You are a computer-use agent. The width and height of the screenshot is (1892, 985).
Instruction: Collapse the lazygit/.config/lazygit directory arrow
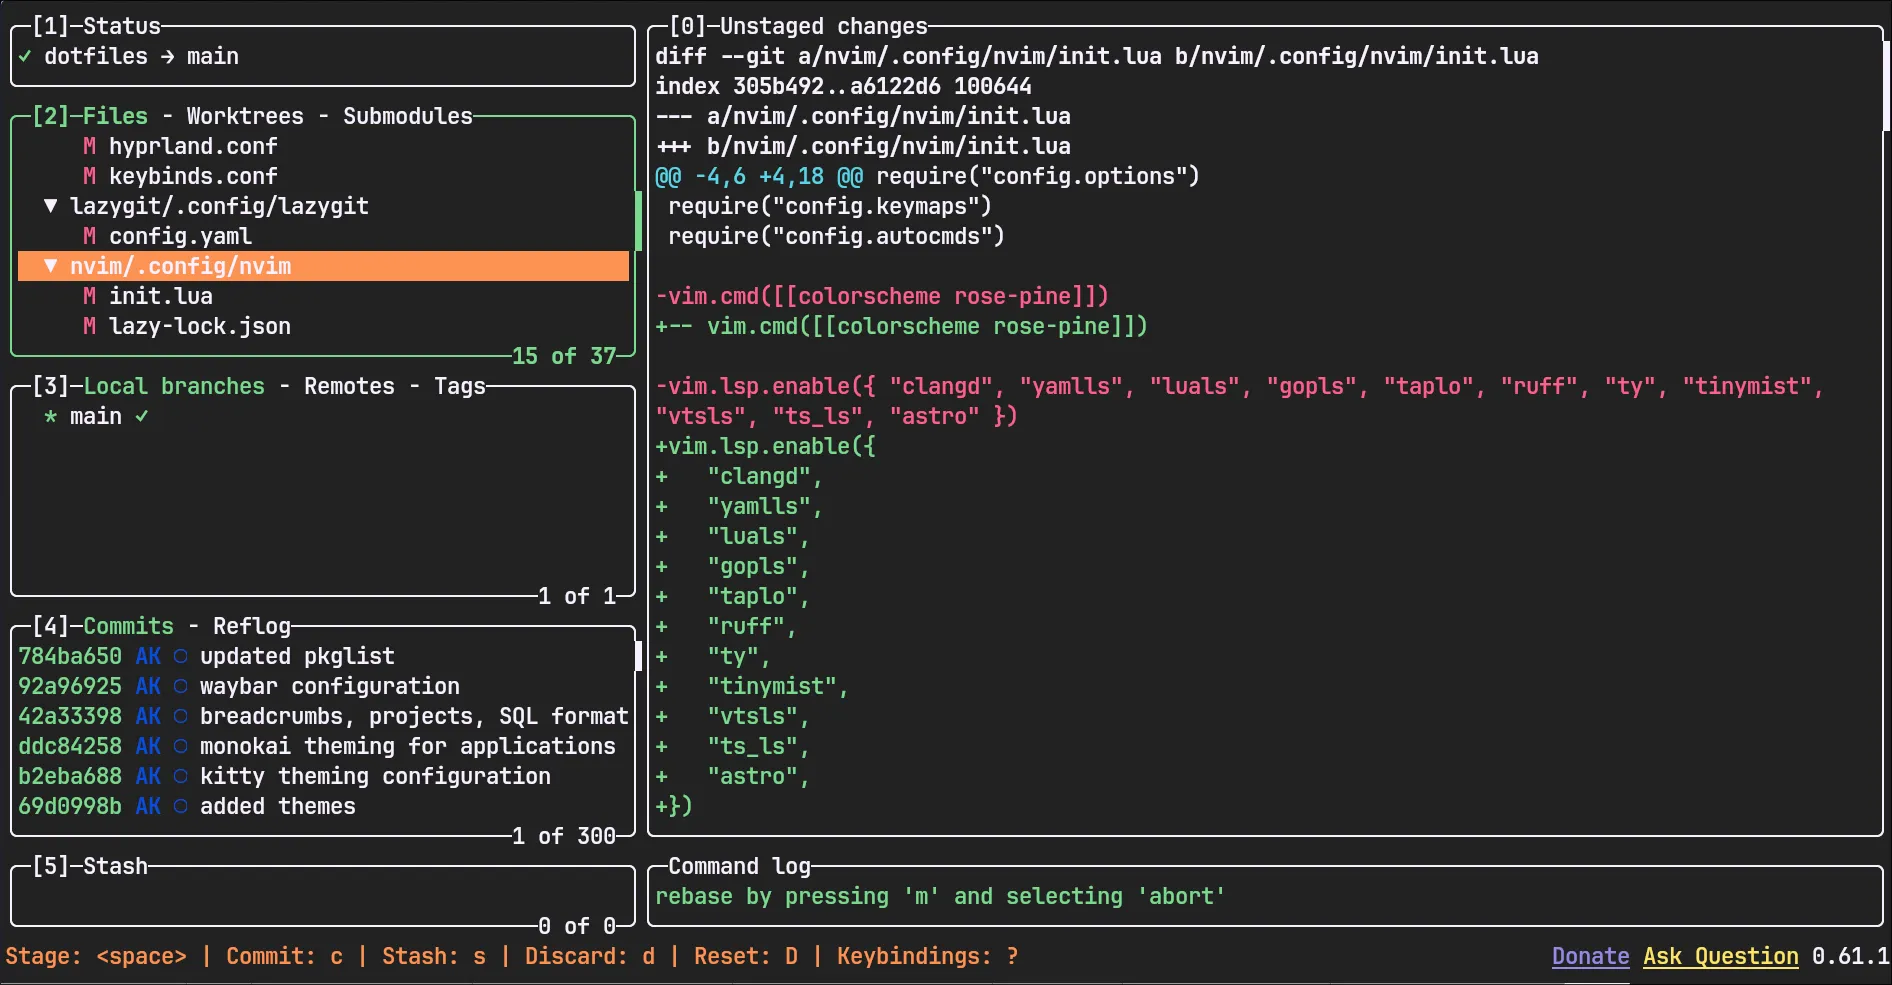(x=50, y=206)
